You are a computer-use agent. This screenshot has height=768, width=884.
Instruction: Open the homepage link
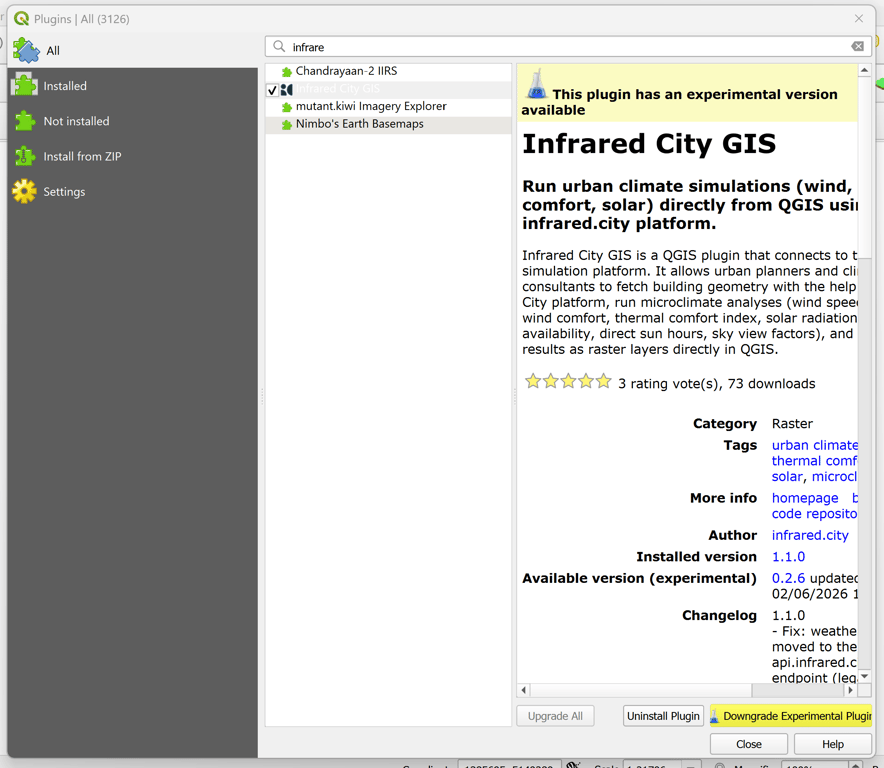coord(805,498)
